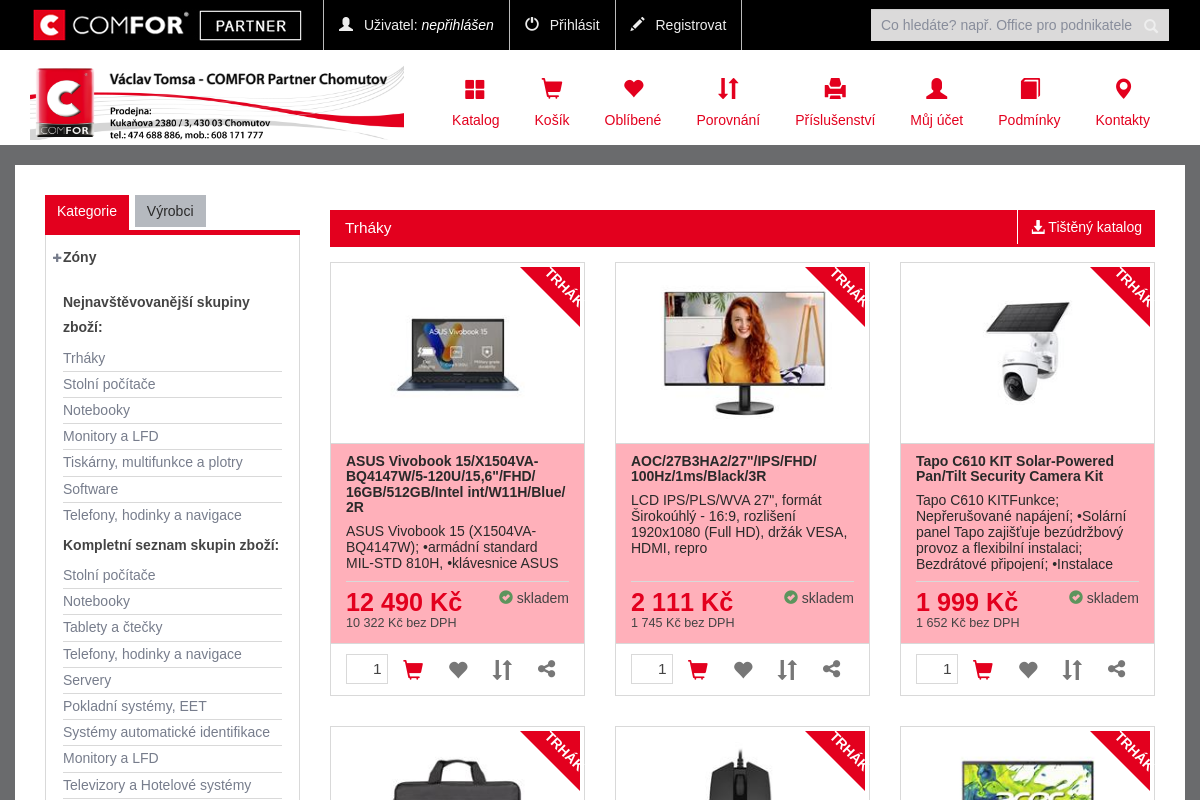The height and width of the screenshot is (800, 1200).
Task: Switch to the Výrobci tab
Action: click(x=170, y=212)
